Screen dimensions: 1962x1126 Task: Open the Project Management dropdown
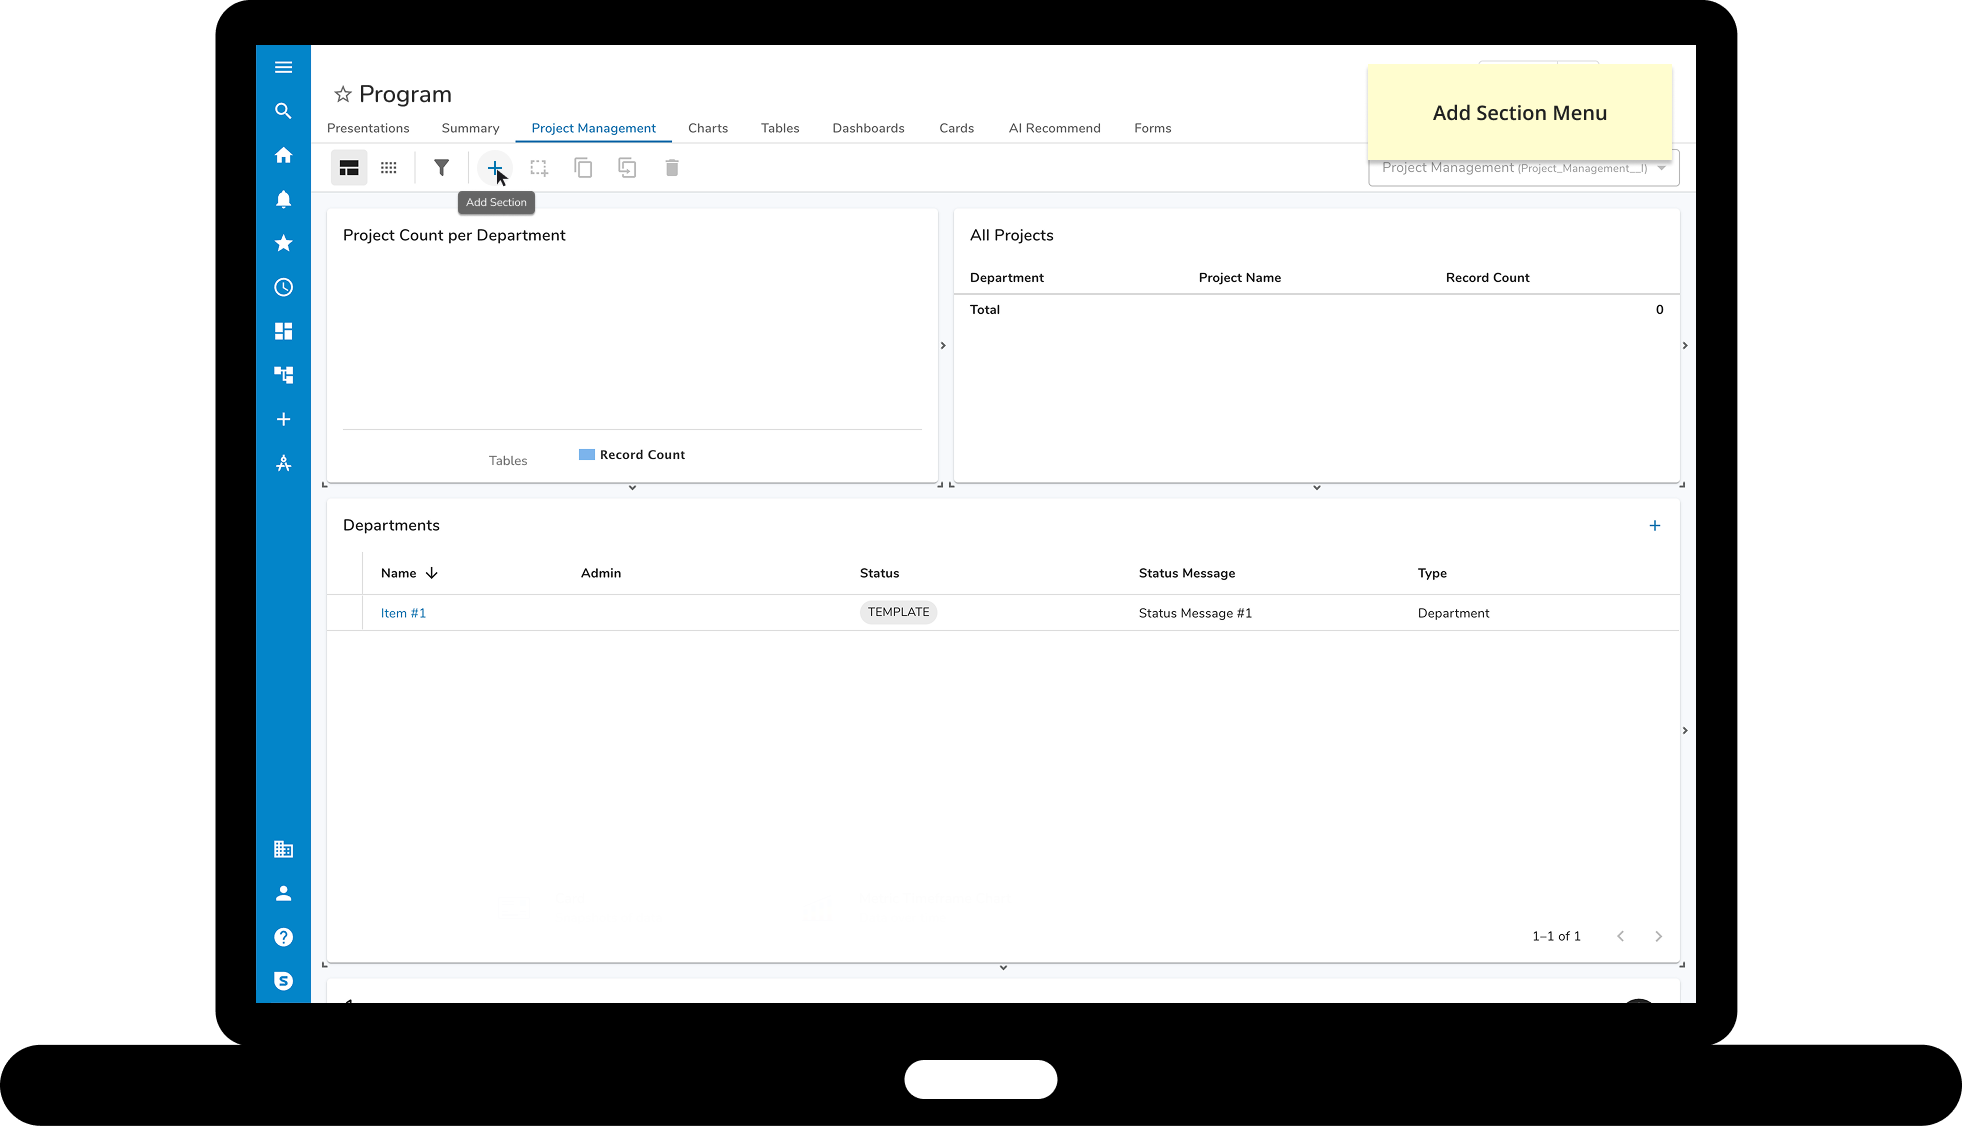(1524, 169)
